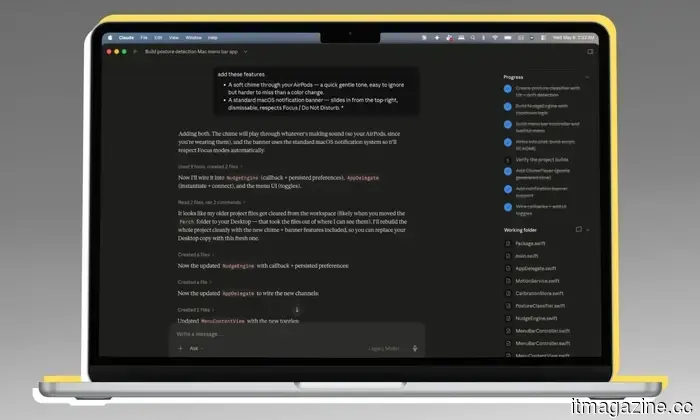The image size is (700, 420).
Task: Open the model selector in the message box
Action: [384, 349]
